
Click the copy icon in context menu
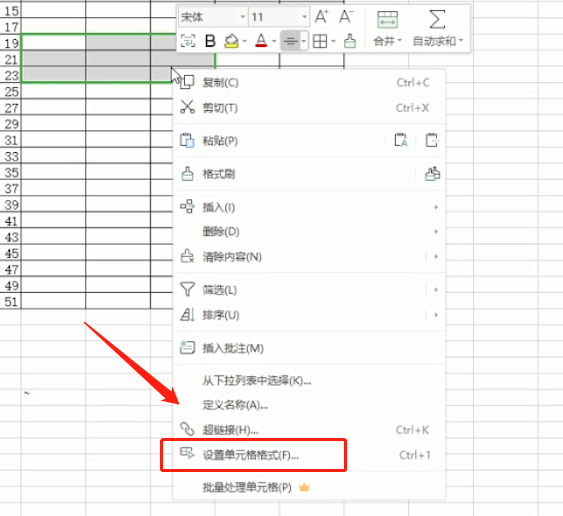tap(187, 82)
